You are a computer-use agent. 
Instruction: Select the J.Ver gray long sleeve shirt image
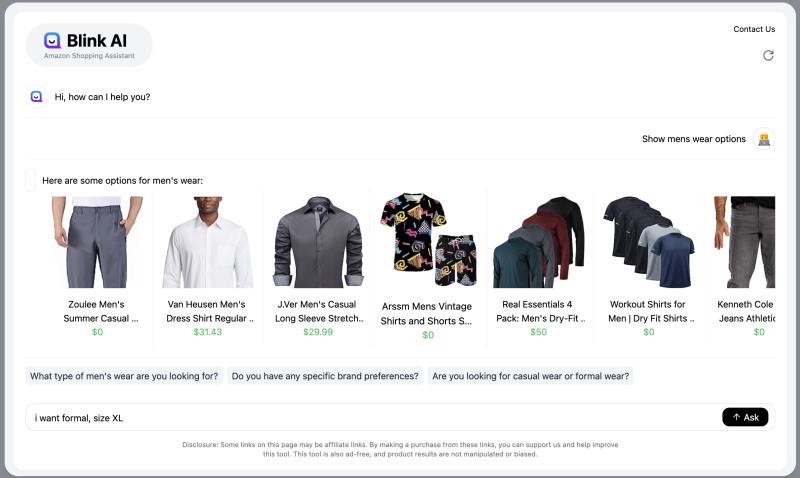click(318, 242)
